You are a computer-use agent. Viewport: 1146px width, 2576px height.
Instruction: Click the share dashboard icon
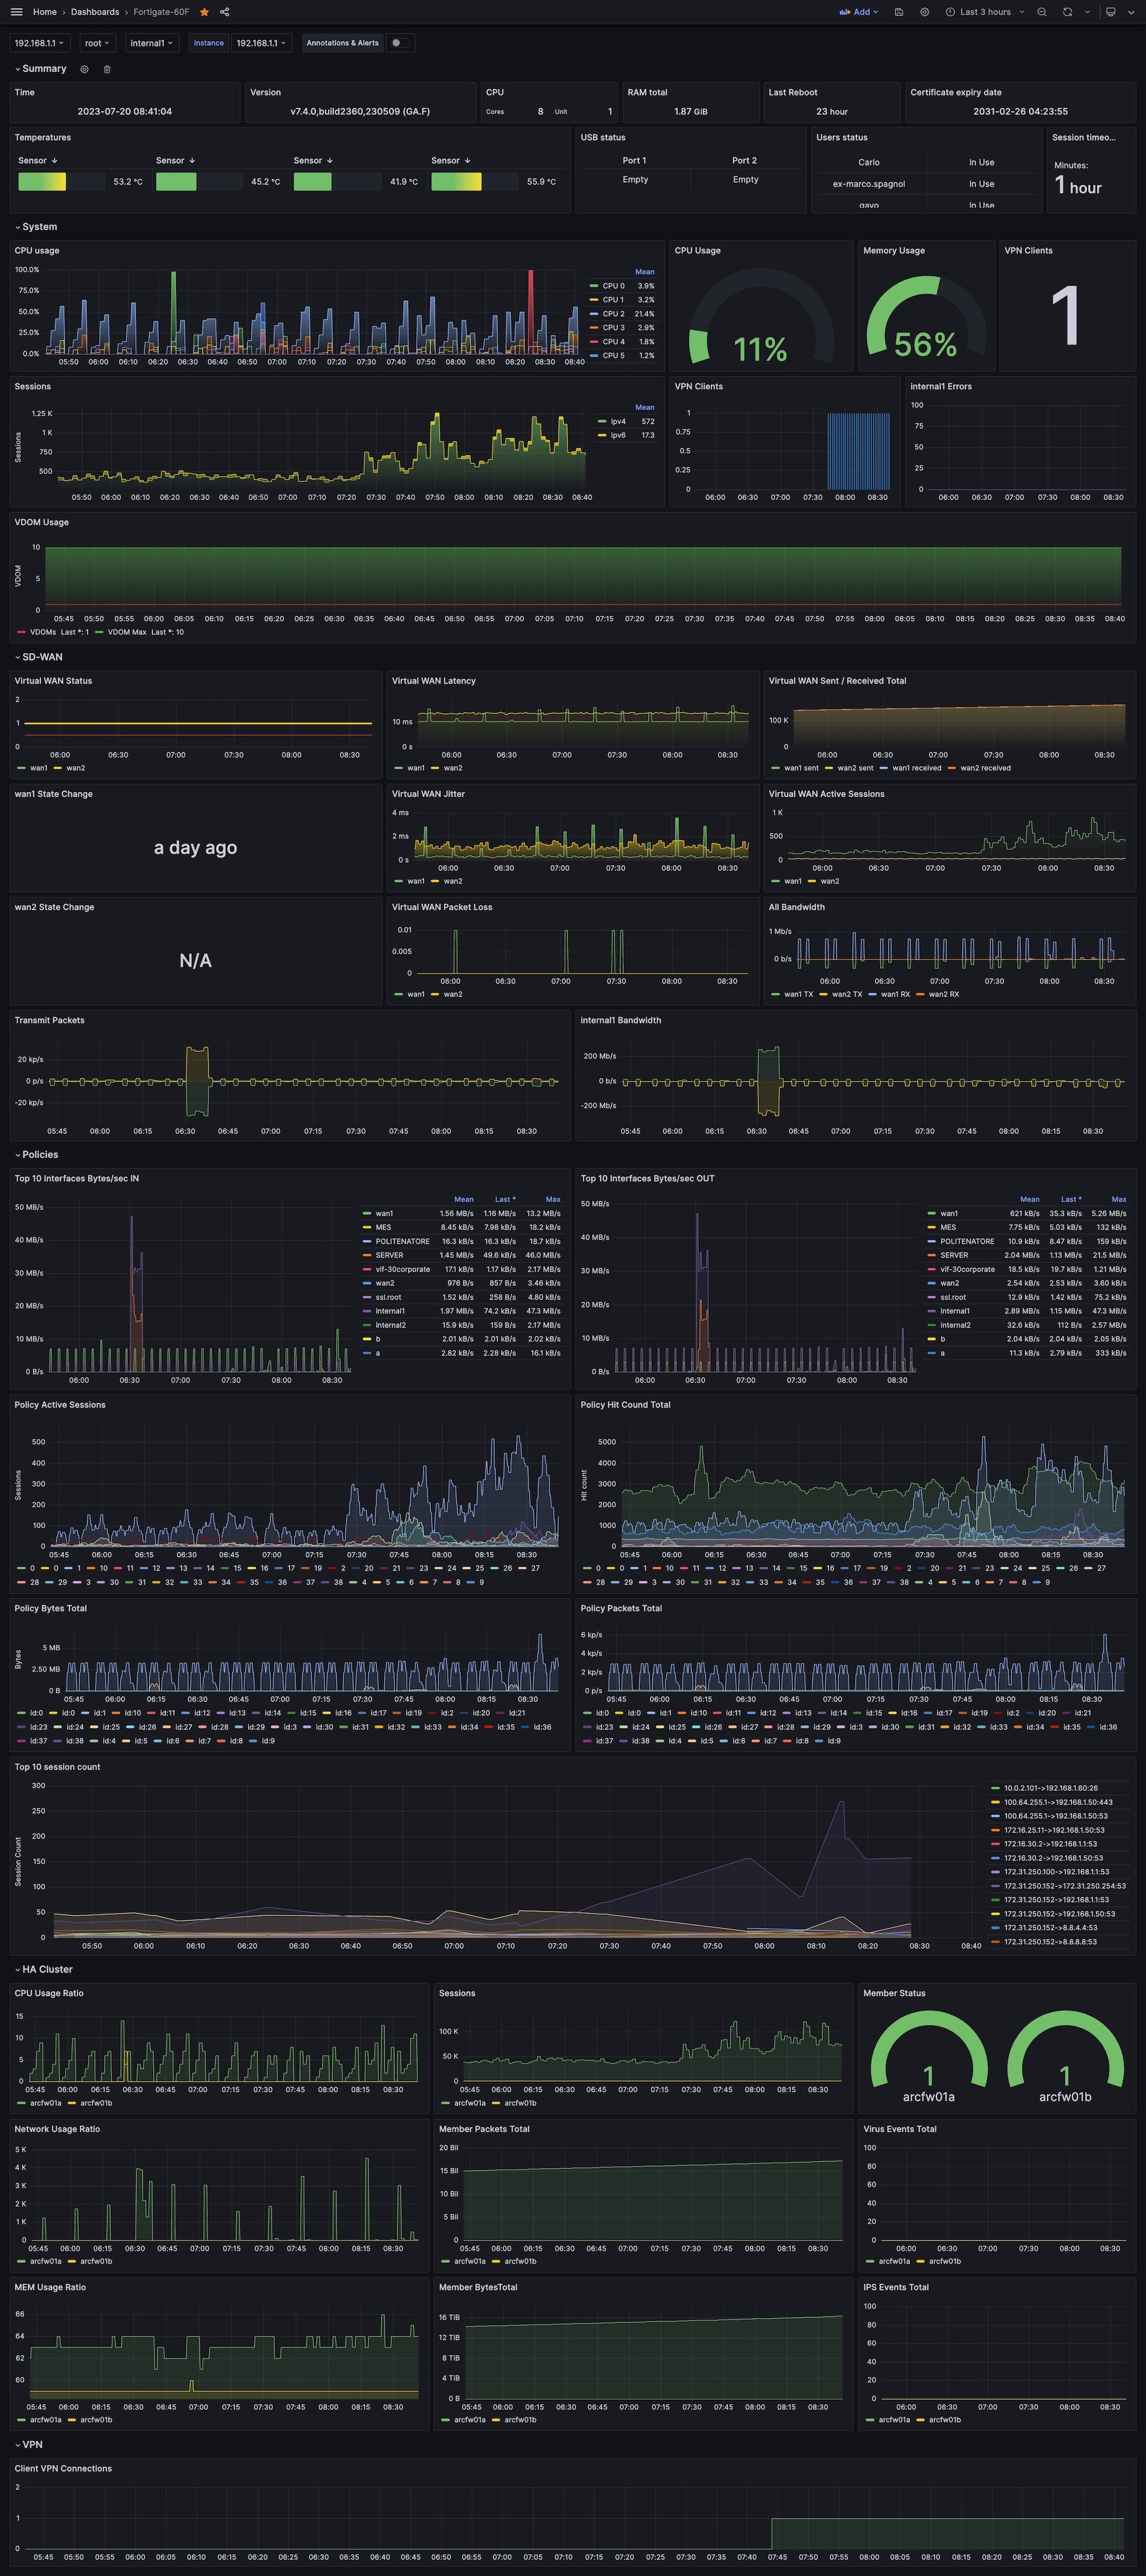point(224,12)
